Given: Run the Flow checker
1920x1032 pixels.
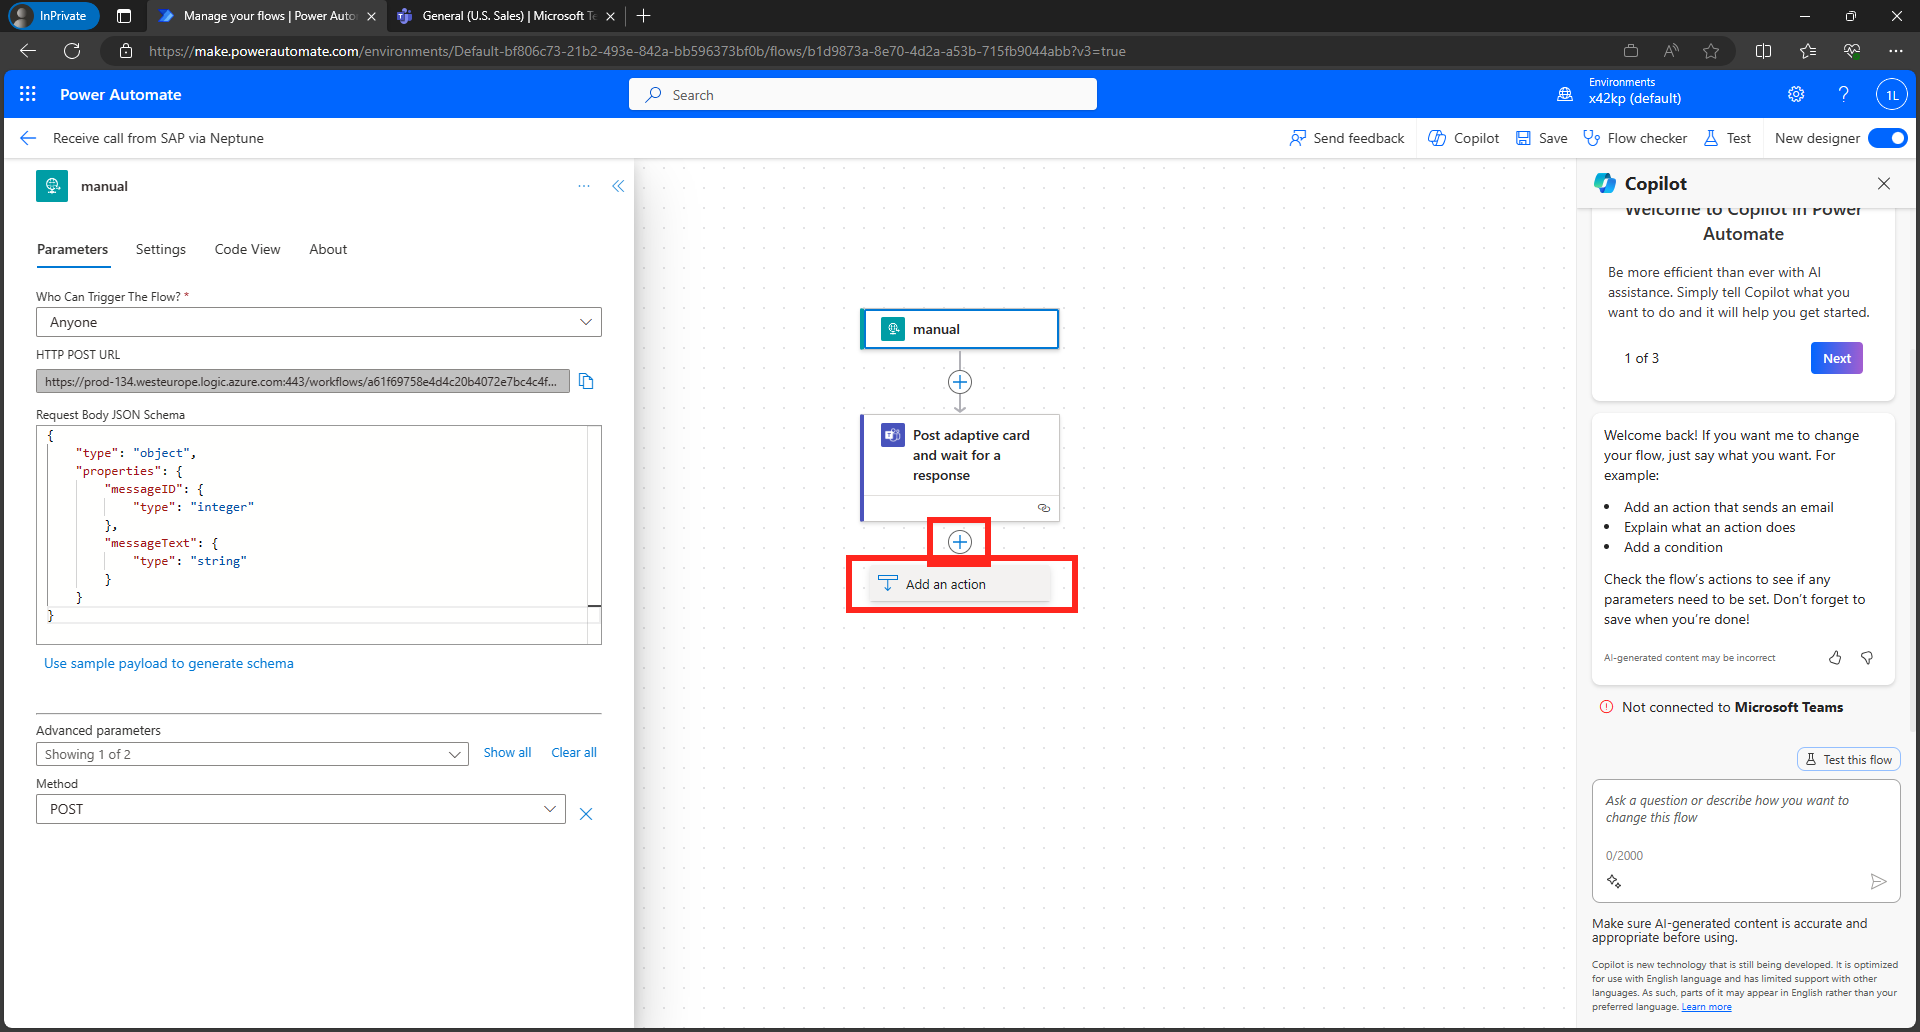Looking at the screenshot, I should pyautogui.click(x=1635, y=138).
